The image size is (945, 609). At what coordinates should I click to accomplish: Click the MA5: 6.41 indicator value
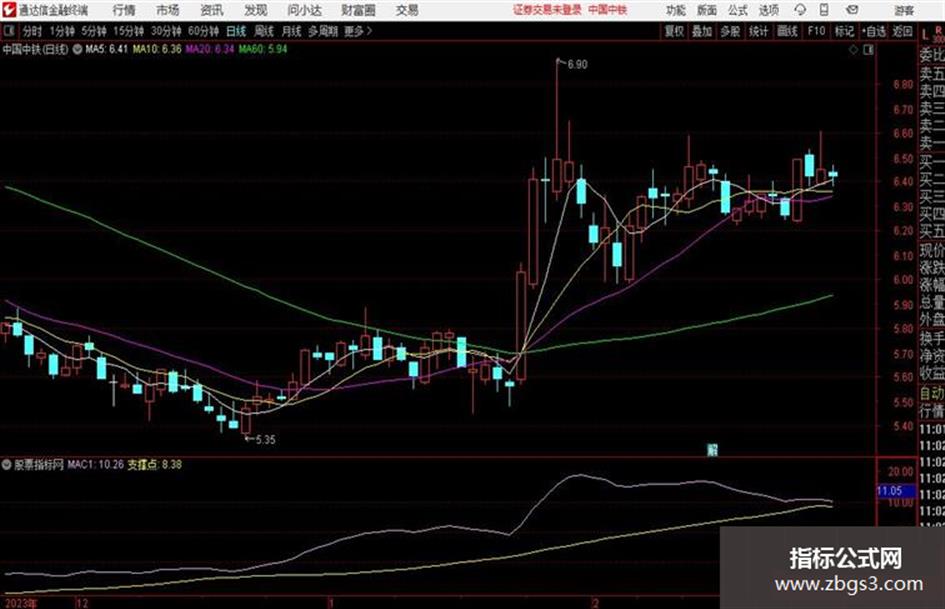pyautogui.click(x=106, y=49)
